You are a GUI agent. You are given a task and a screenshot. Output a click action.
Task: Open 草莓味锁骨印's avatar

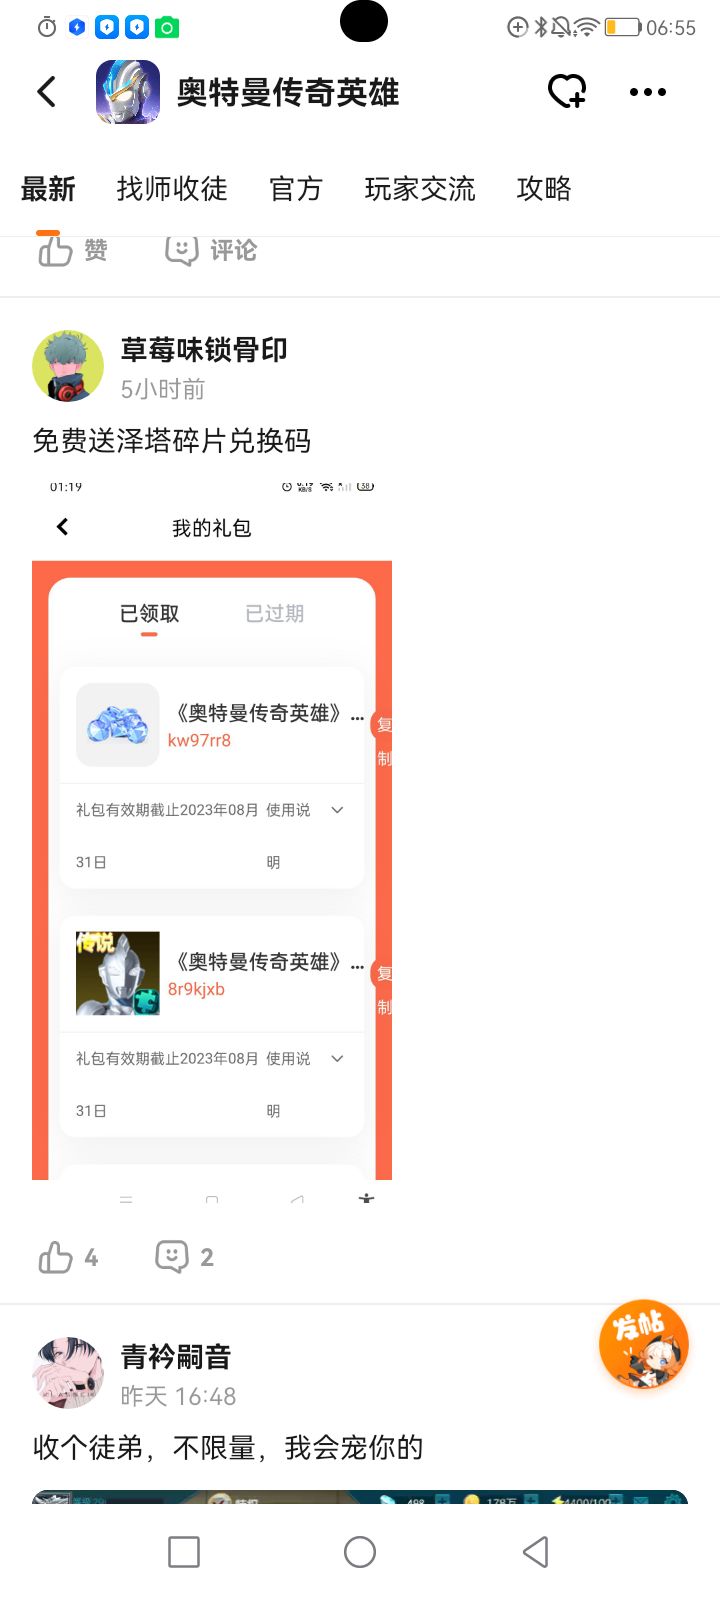(x=68, y=367)
